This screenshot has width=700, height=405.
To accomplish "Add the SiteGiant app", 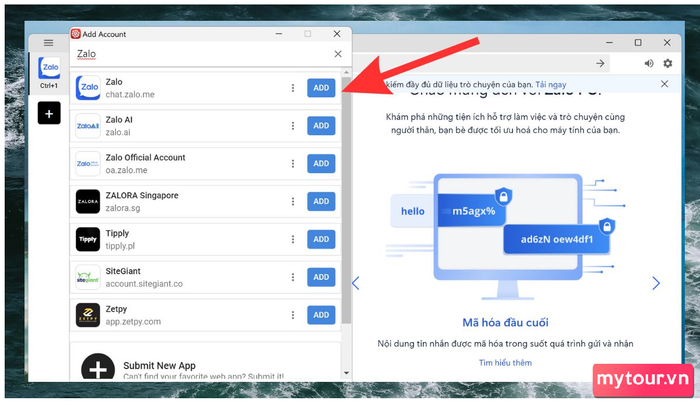I will pos(321,277).
